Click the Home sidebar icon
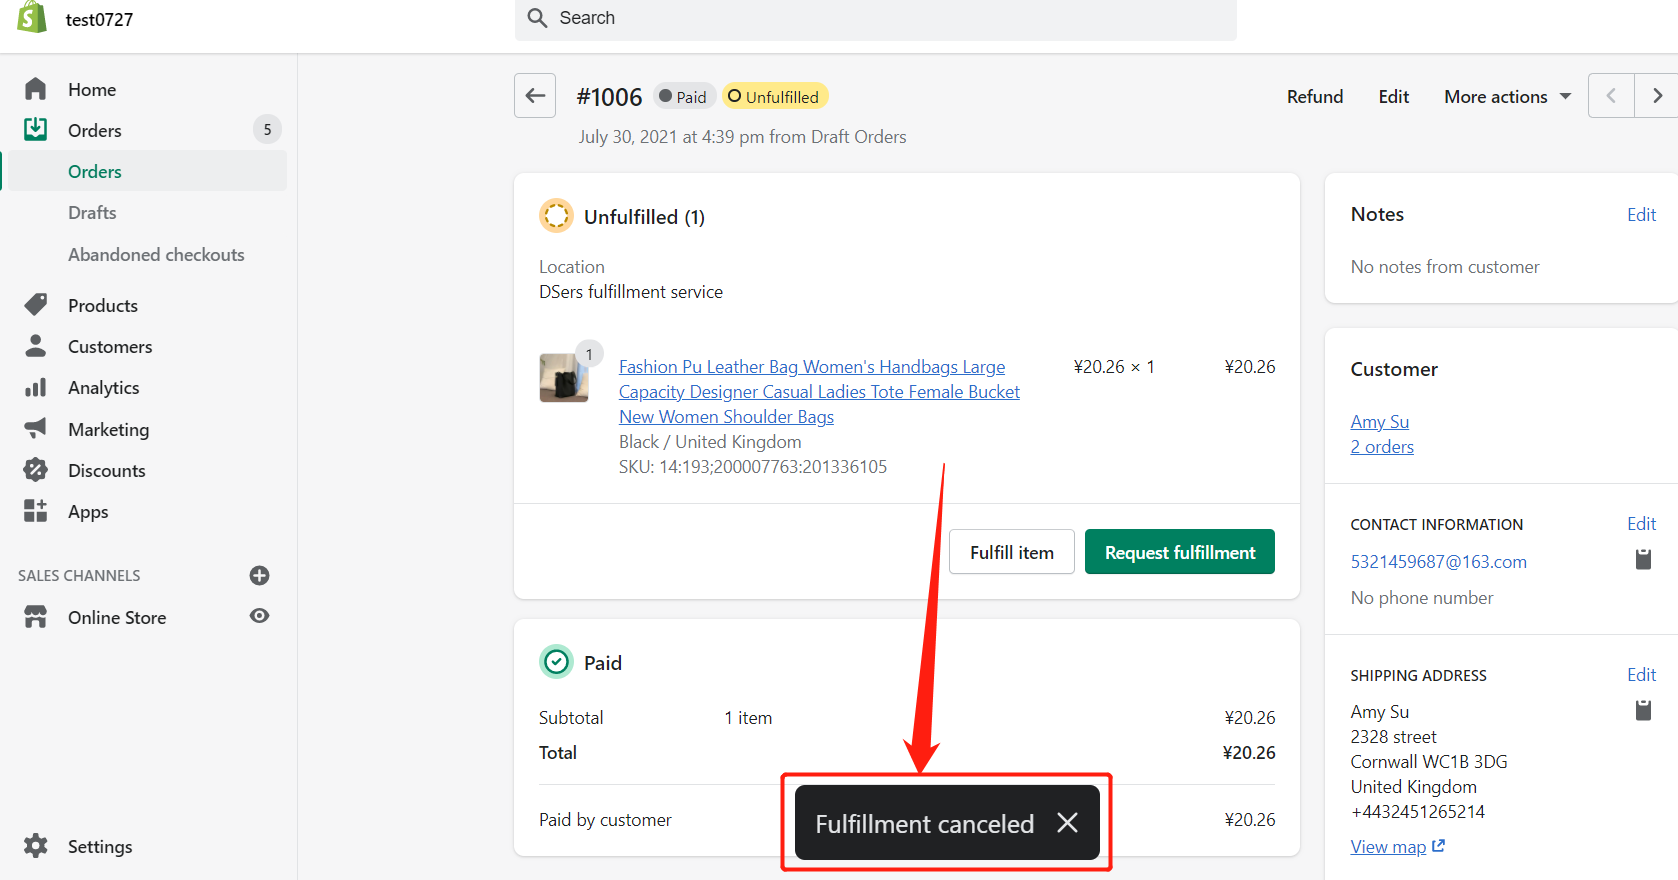This screenshot has height=880, width=1678. pos(36,89)
